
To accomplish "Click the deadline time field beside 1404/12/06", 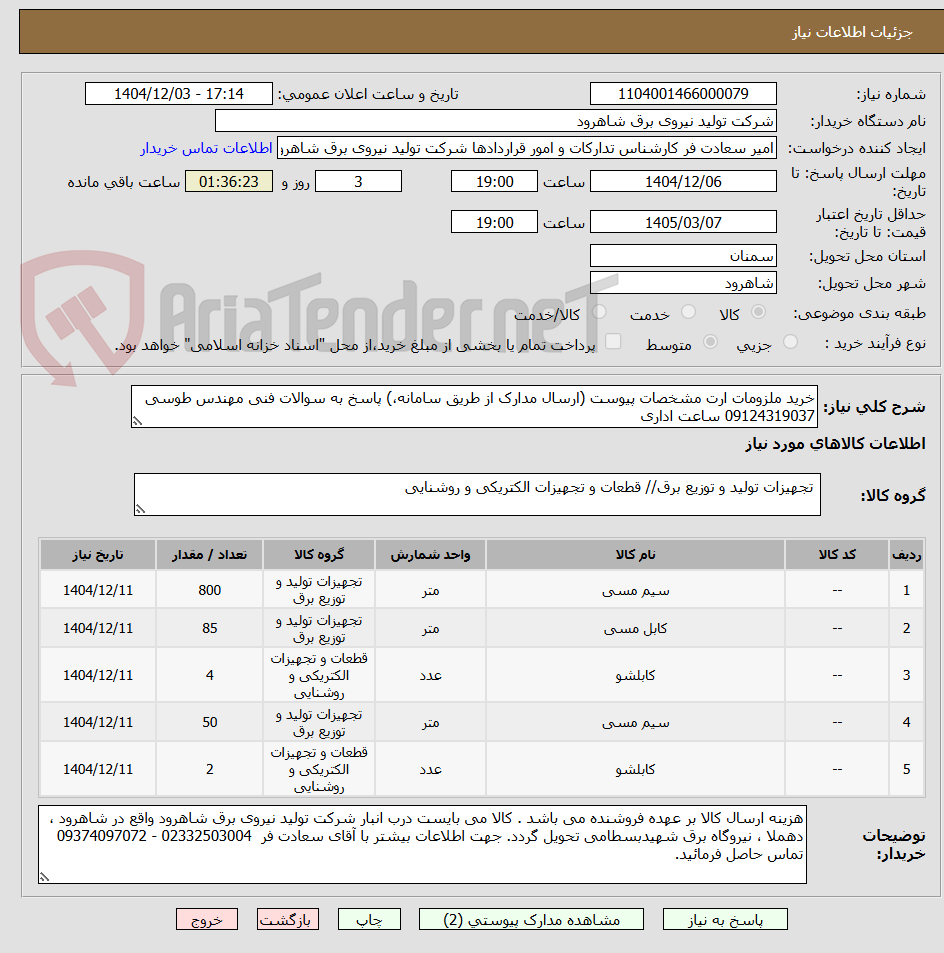I will (x=494, y=181).
